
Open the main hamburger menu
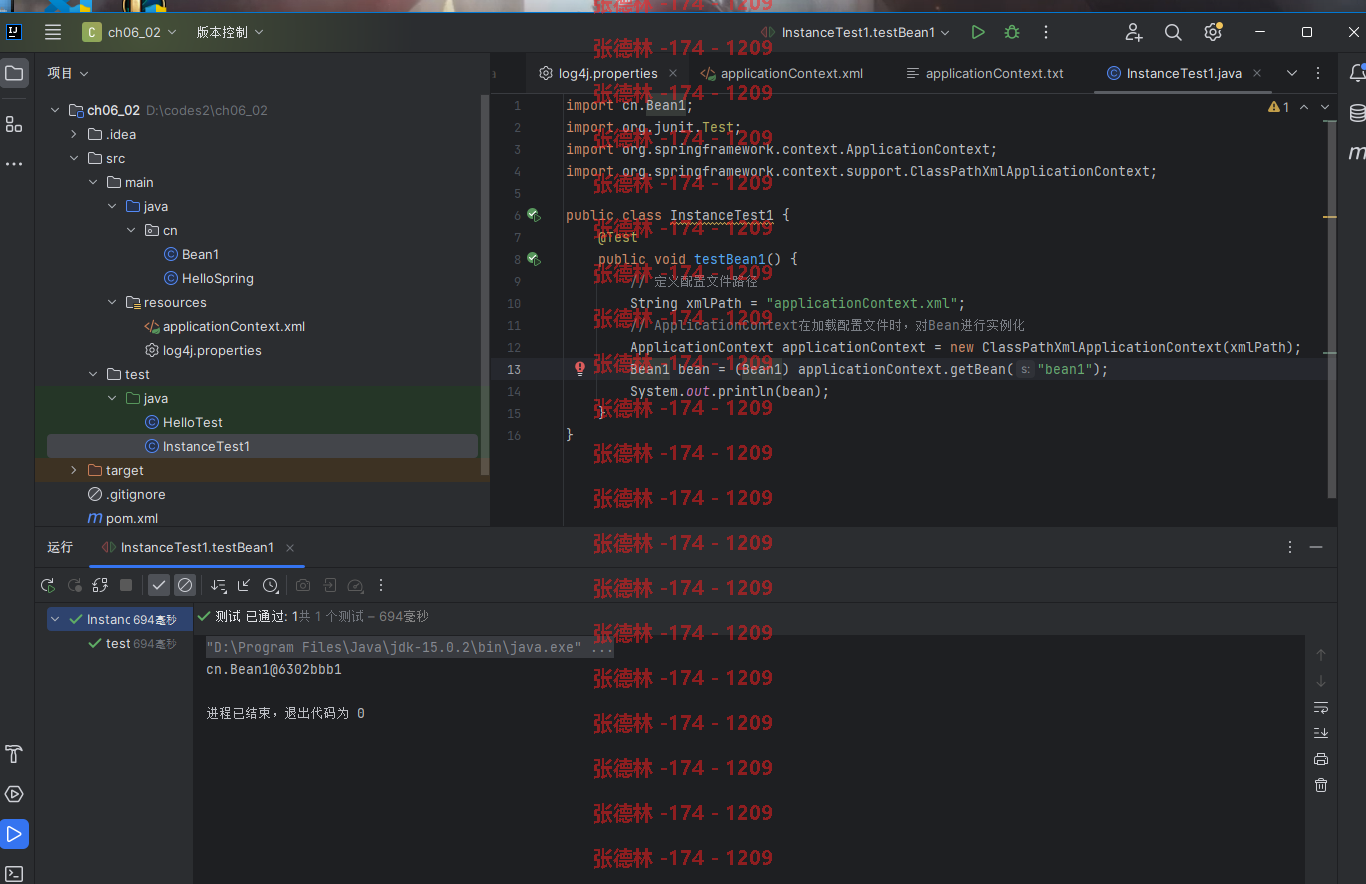click(x=53, y=32)
